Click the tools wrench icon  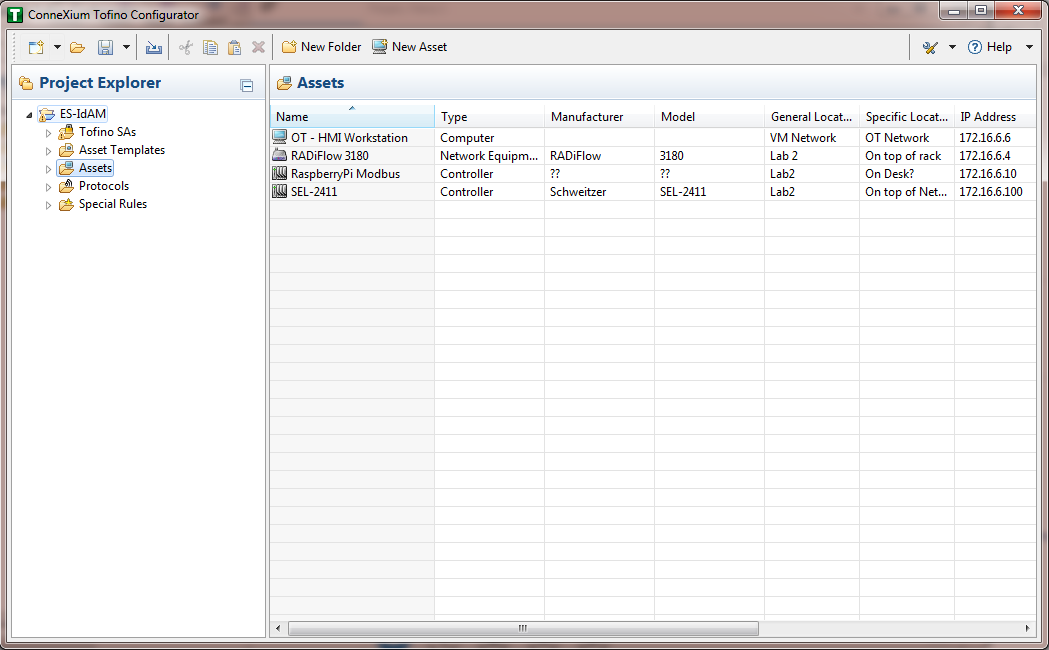coord(930,47)
